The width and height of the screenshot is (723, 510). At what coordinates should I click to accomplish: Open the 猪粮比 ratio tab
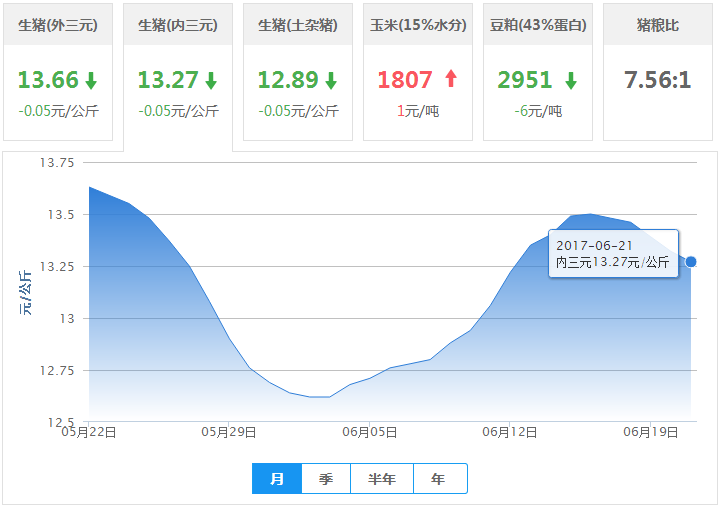tap(657, 25)
